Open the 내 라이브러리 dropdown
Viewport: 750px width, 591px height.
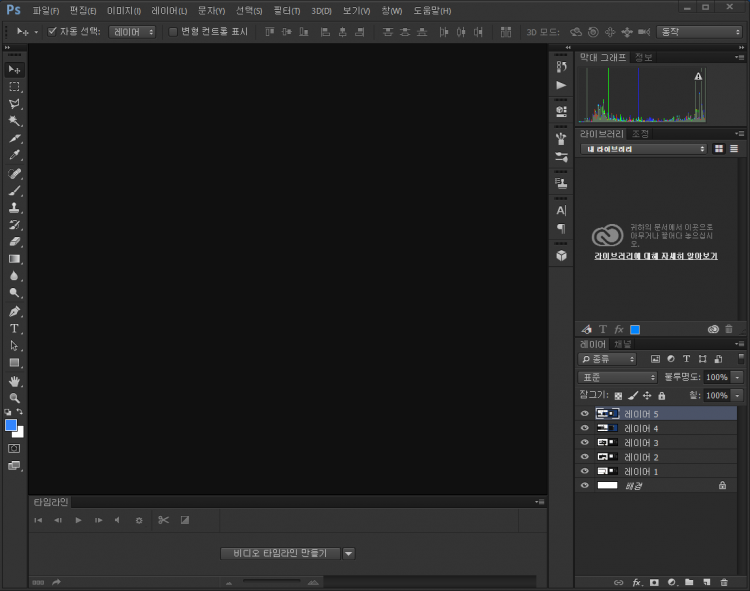[643, 149]
